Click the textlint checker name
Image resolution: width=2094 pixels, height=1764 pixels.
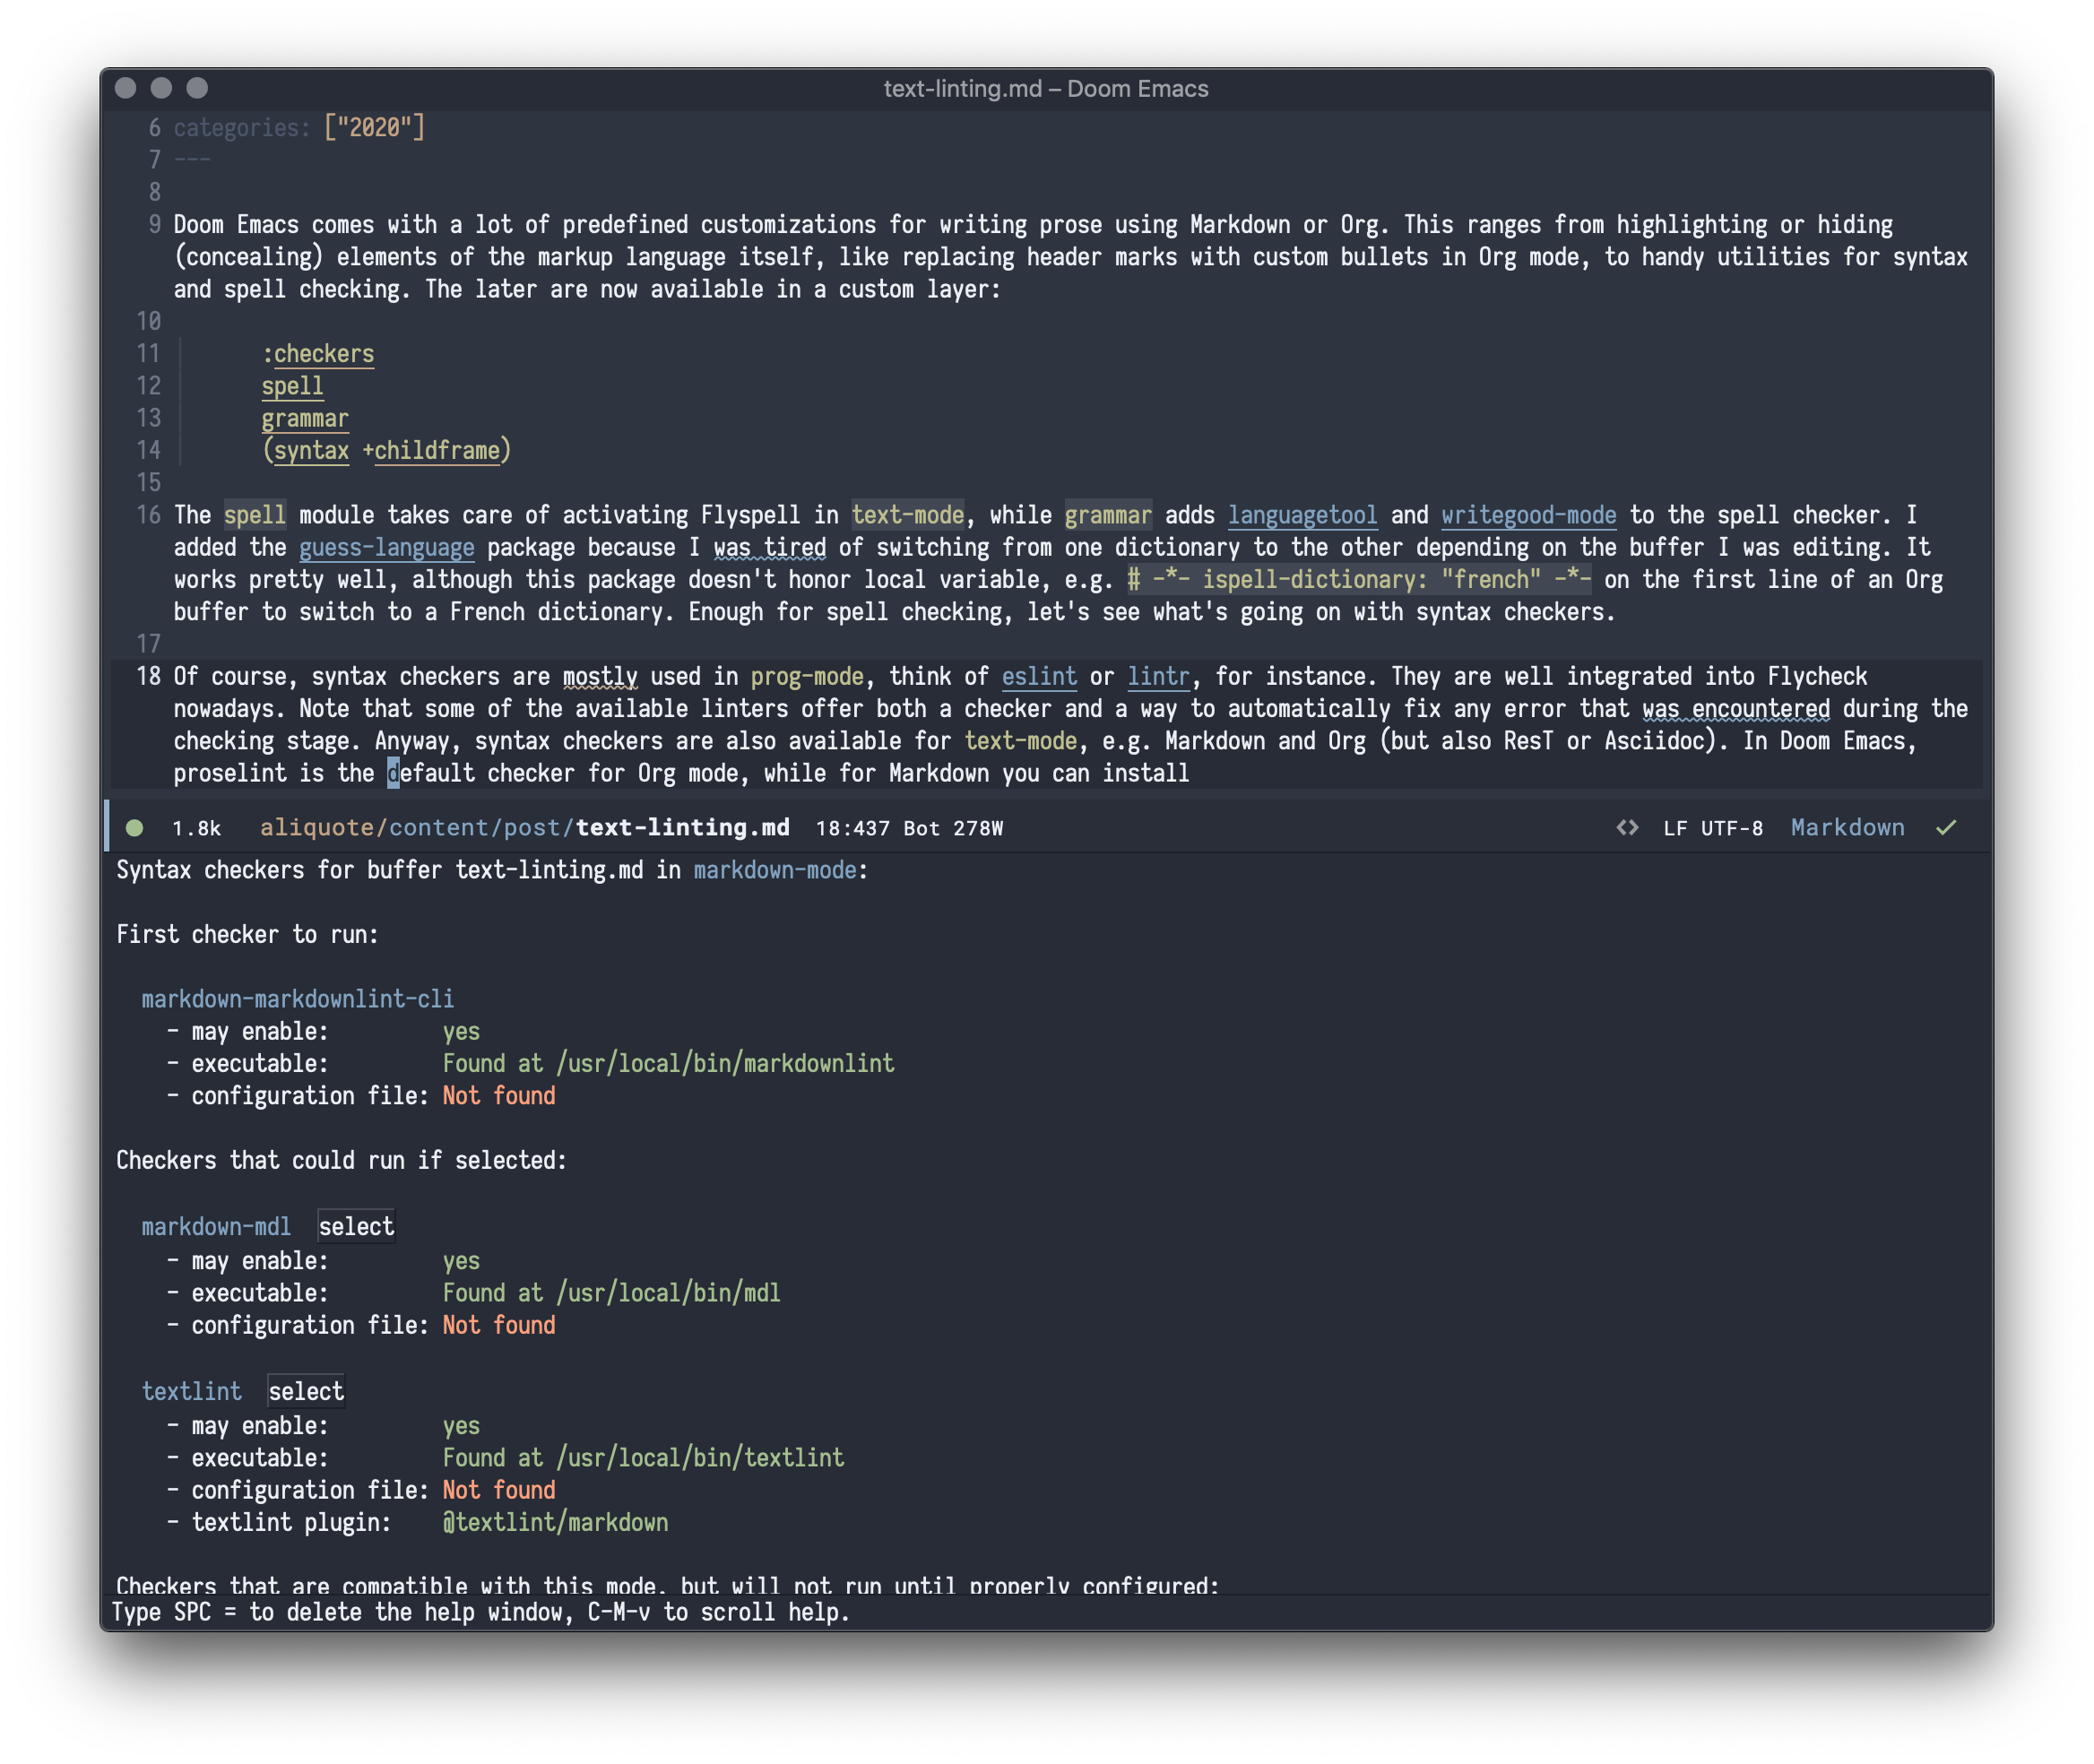192,1391
